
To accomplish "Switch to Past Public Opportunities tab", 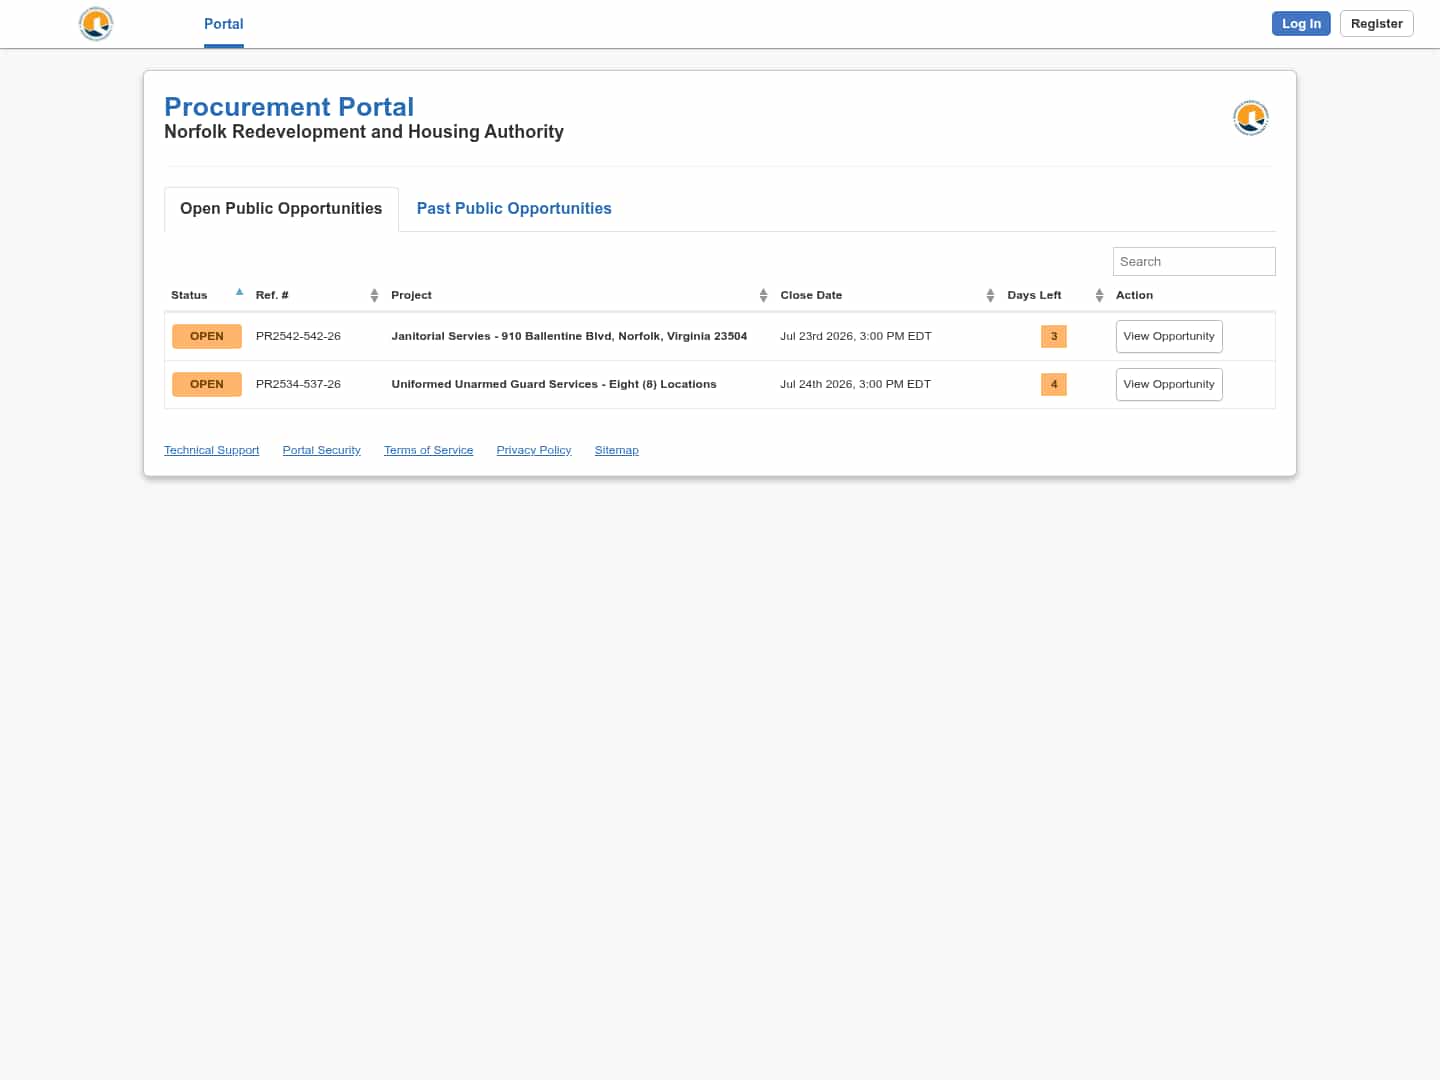I will point(514,208).
